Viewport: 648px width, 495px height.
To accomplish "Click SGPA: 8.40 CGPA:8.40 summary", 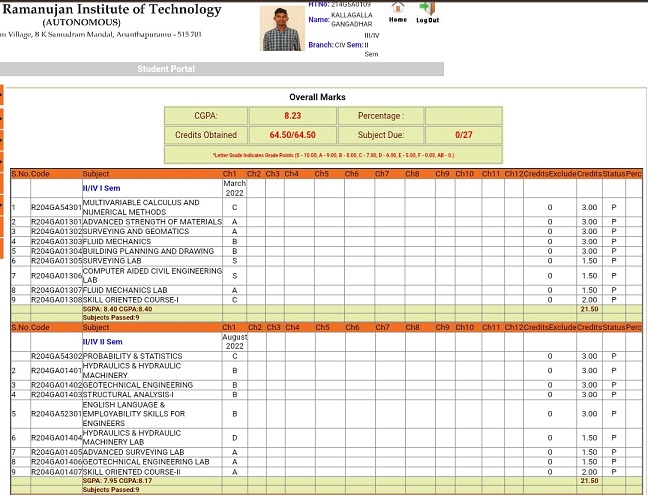I will click(x=117, y=309).
